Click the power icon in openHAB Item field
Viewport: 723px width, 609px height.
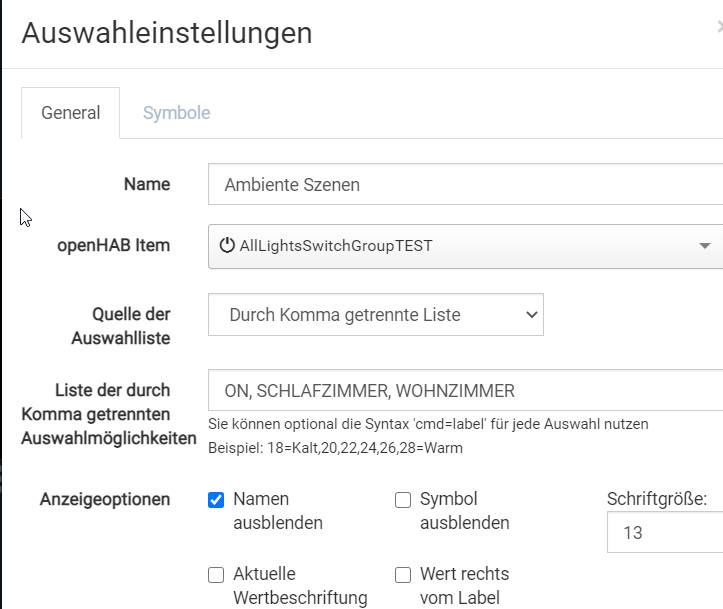[227, 245]
